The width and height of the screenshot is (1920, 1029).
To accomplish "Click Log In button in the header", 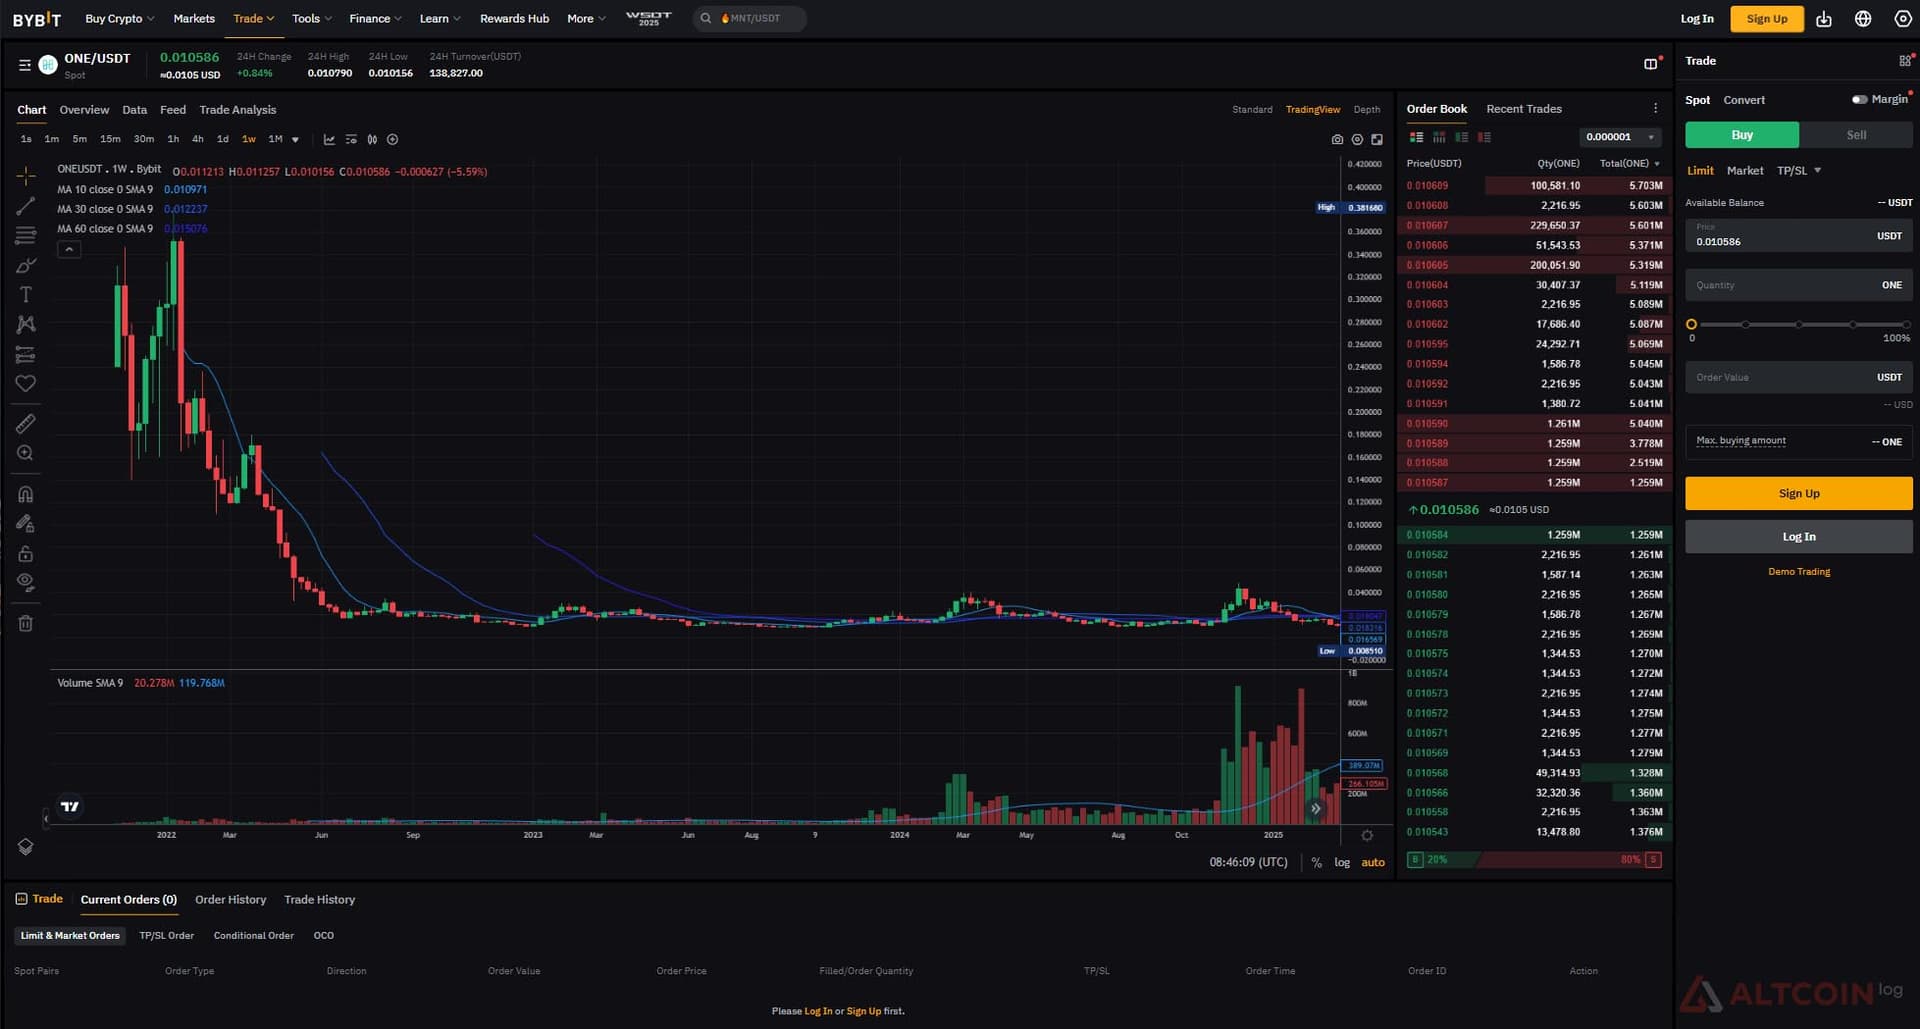I will [x=1696, y=19].
